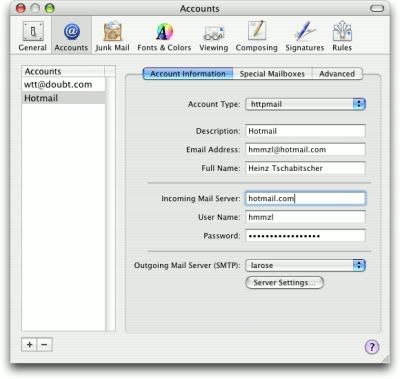Switch to the Advanced tab
The height and width of the screenshot is (379, 400).
337,74
